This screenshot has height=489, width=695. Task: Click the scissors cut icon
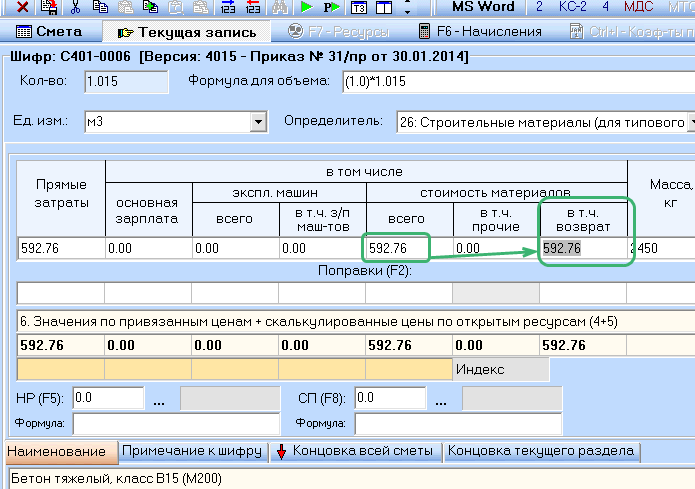pyautogui.click(x=75, y=7)
